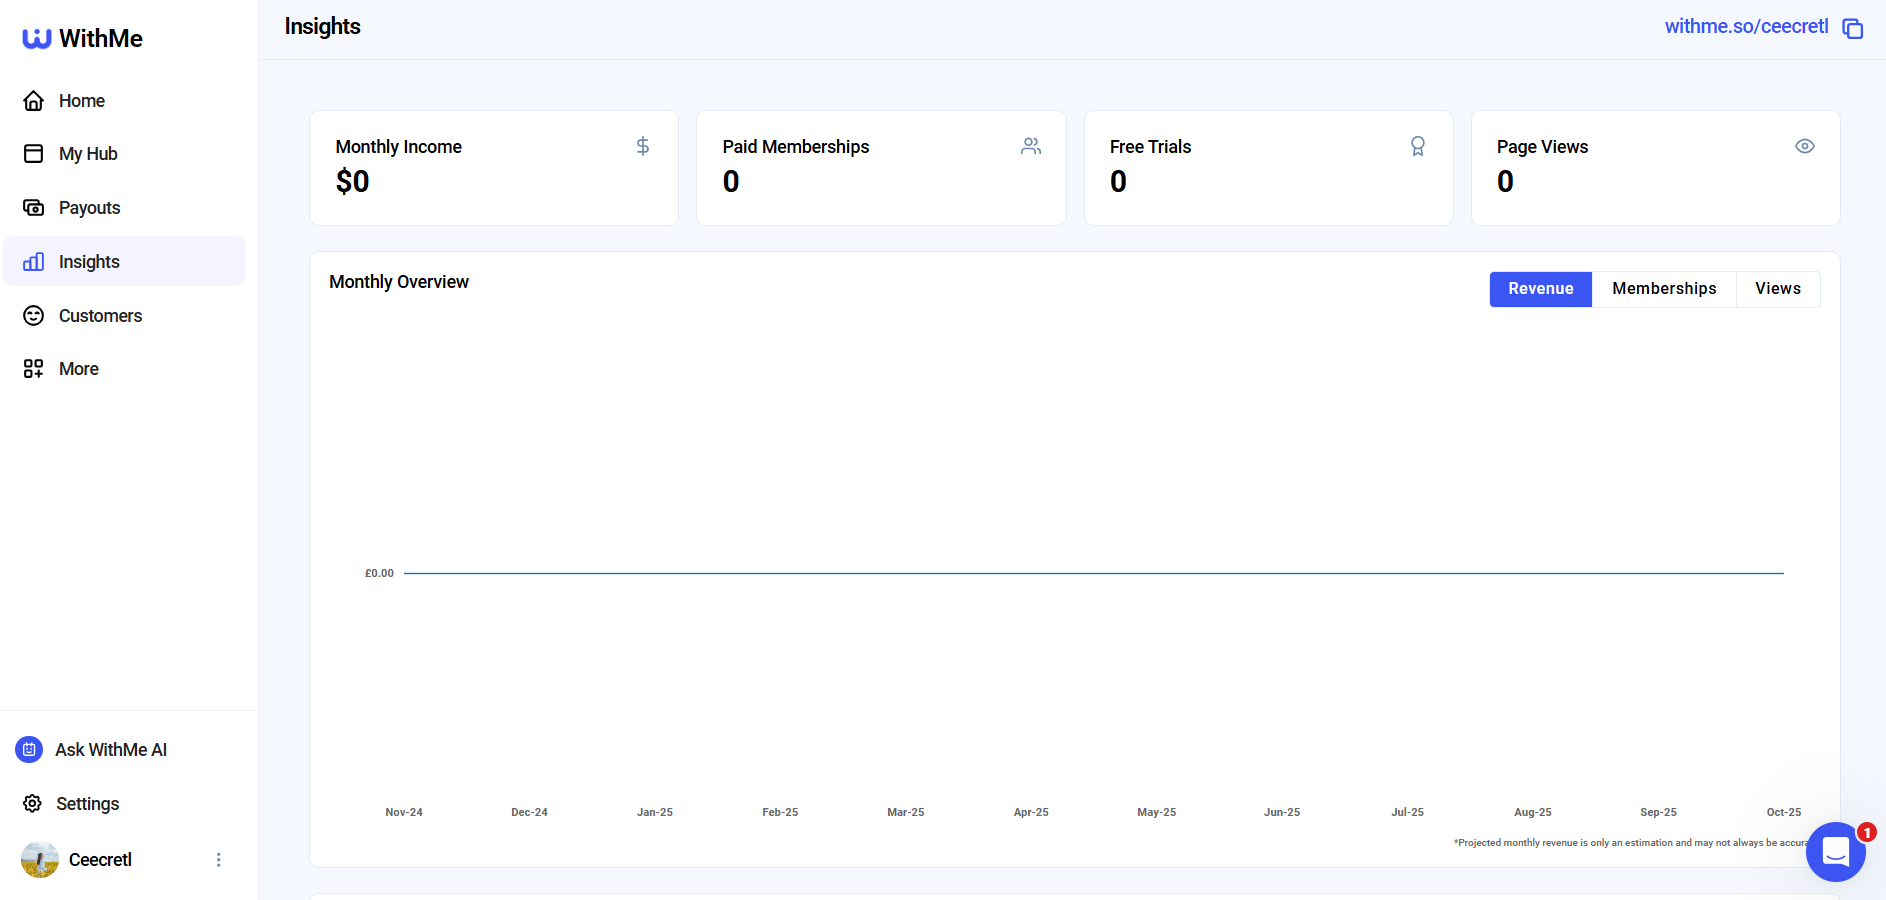Viewport: 1886px width, 900px height.
Task: Click the dollar icon on Monthly Income card
Action: pos(642,146)
